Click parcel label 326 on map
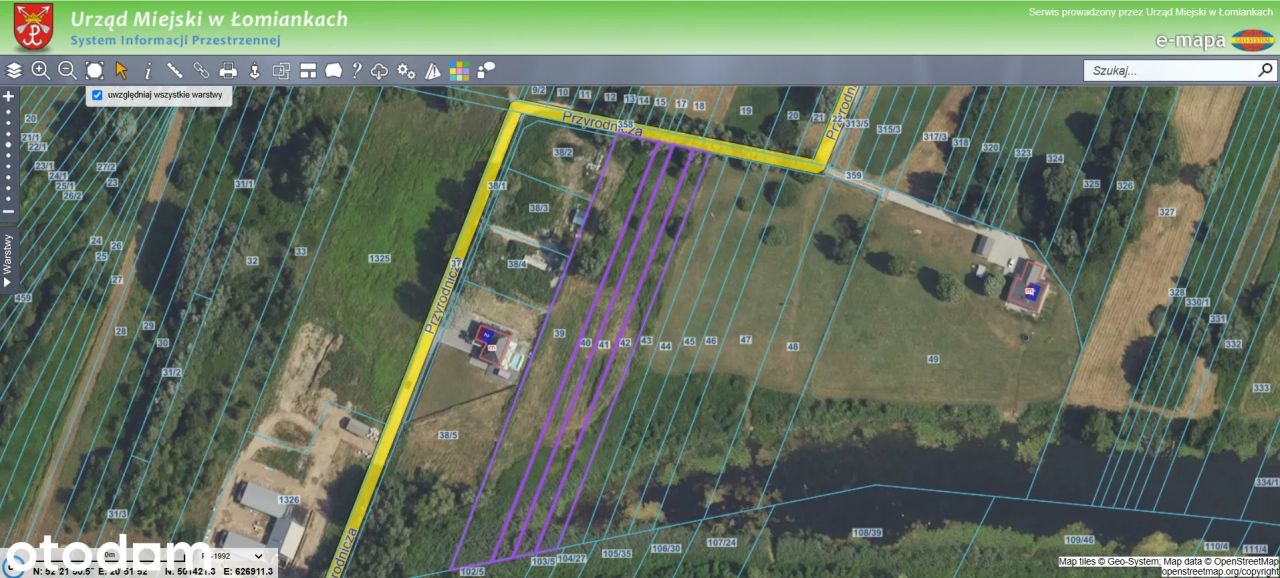1280x578 pixels. coord(1125,185)
